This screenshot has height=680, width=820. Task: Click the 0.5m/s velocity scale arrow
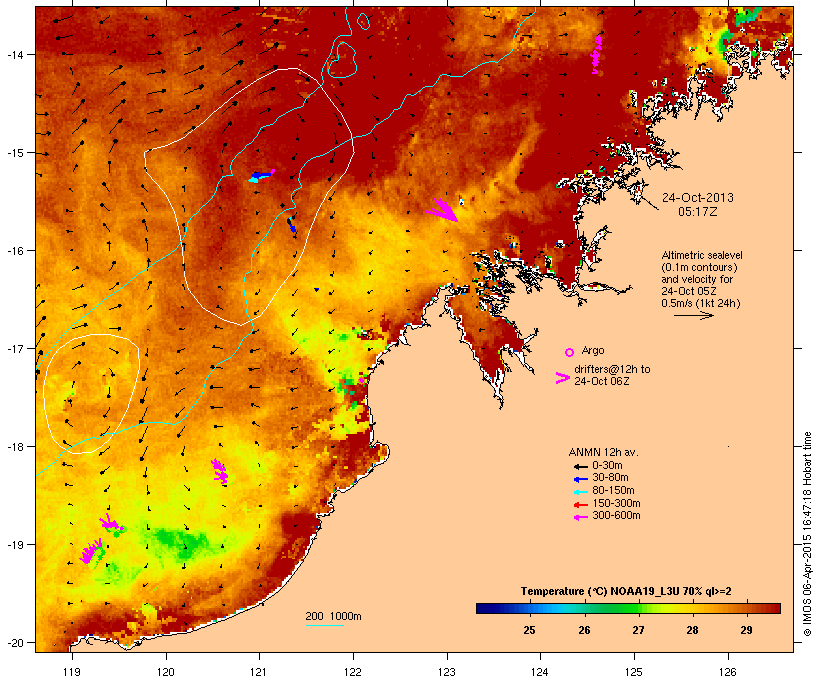(693, 315)
